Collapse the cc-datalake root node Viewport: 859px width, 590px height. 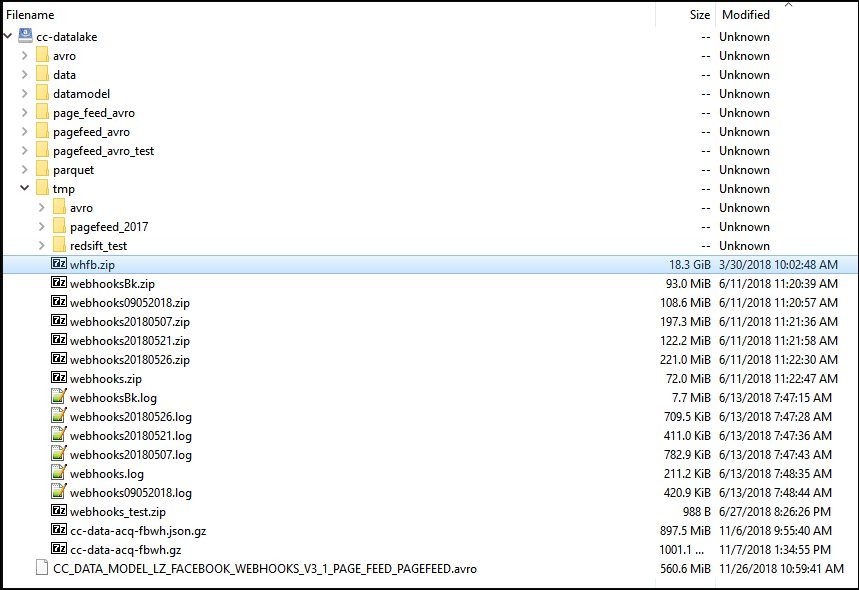click(8, 37)
